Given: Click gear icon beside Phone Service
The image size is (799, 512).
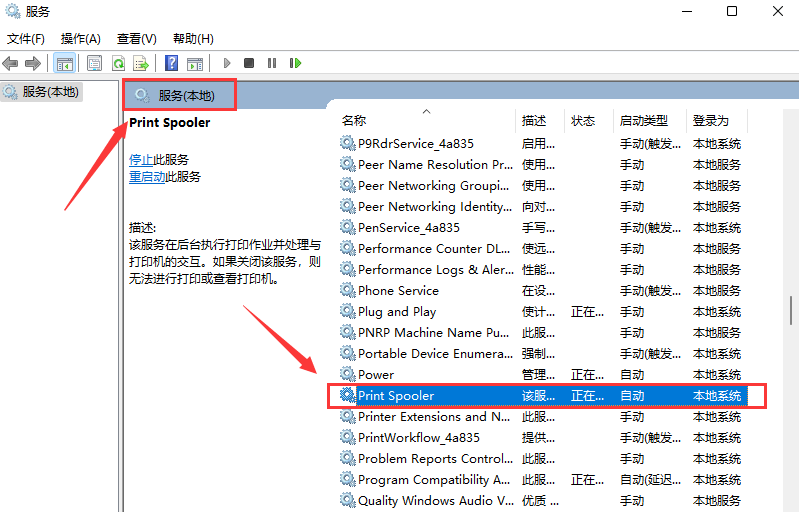Looking at the screenshot, I should [x=348, y=290].
